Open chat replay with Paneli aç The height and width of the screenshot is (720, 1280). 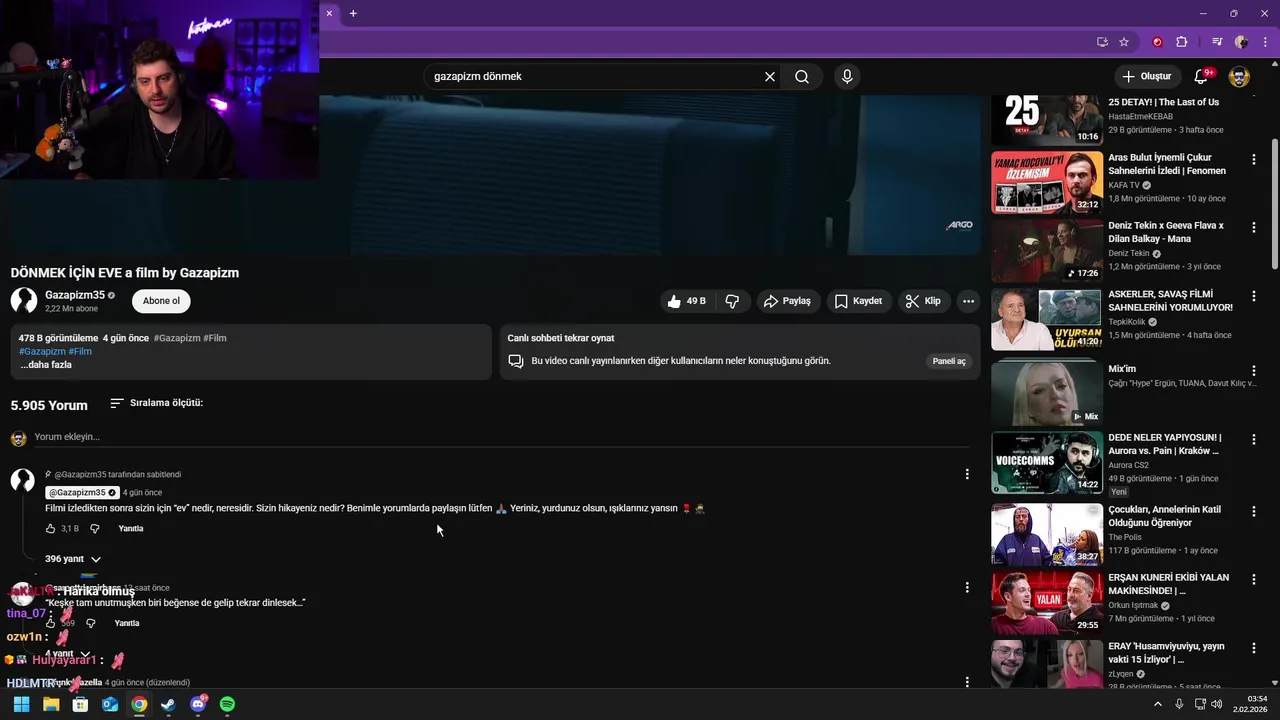pos(949,361)
